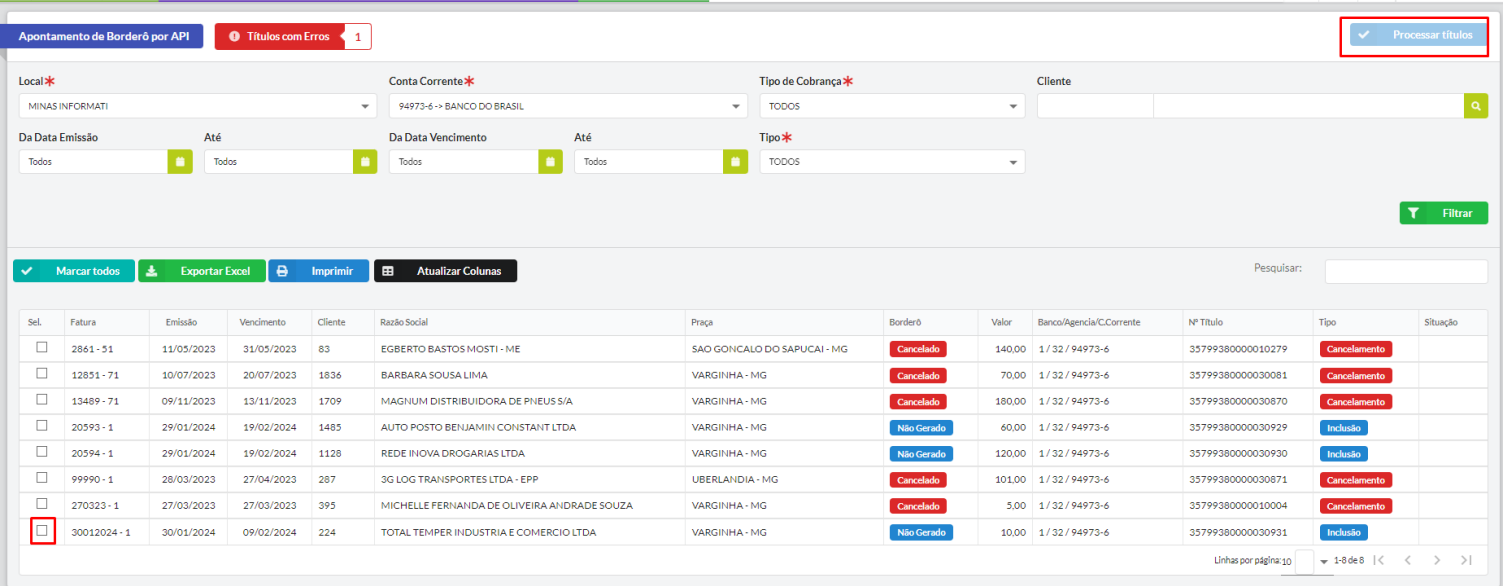Select checkbox for fatura 30012024 - 1
This screenshot has width=1503, height=586.
tap(42, 531)
